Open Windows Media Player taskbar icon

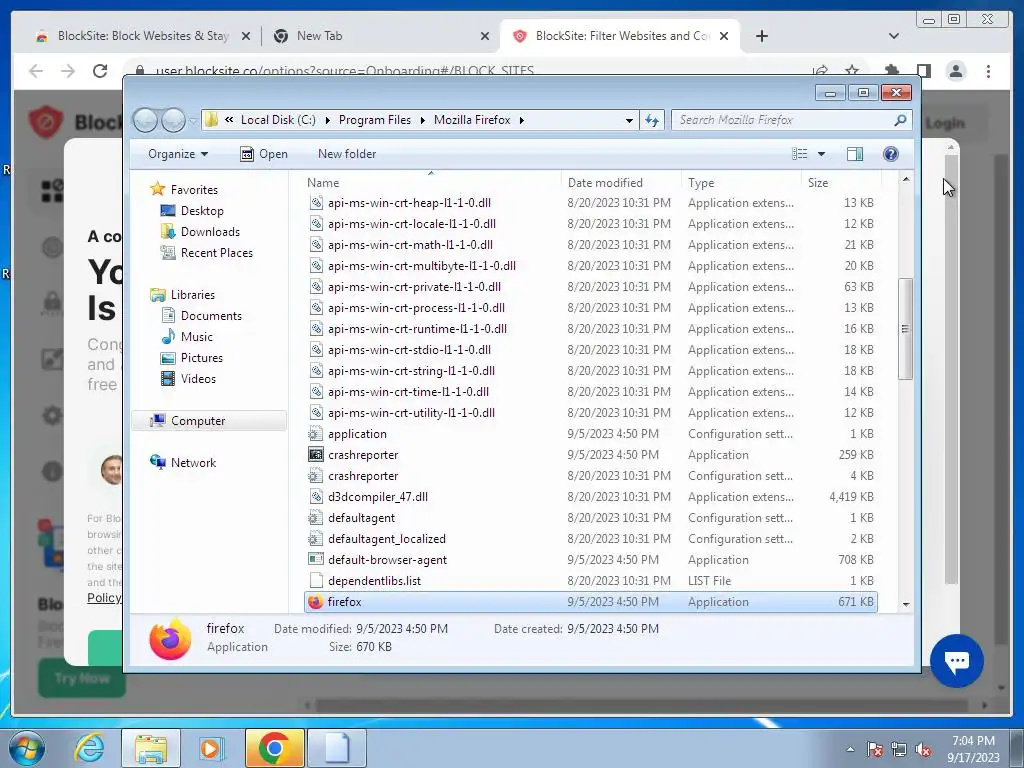tap(211, 748)
